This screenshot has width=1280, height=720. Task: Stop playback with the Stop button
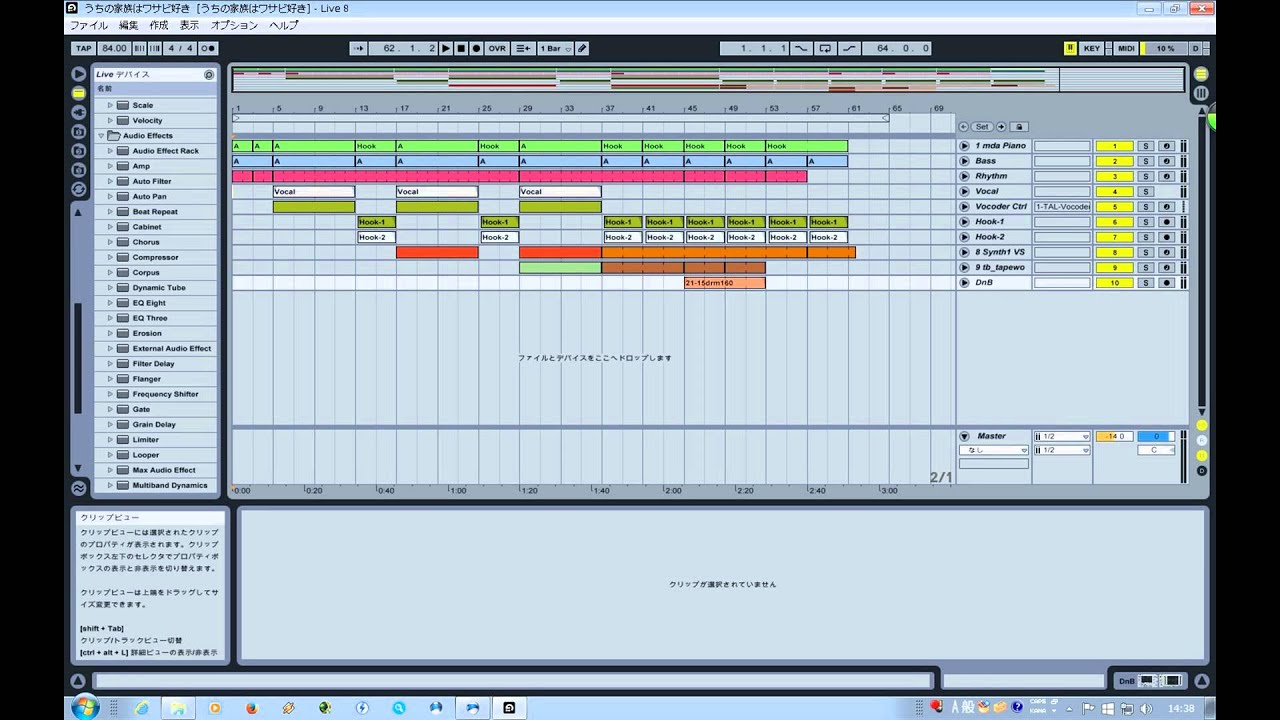tap(461, 48)
